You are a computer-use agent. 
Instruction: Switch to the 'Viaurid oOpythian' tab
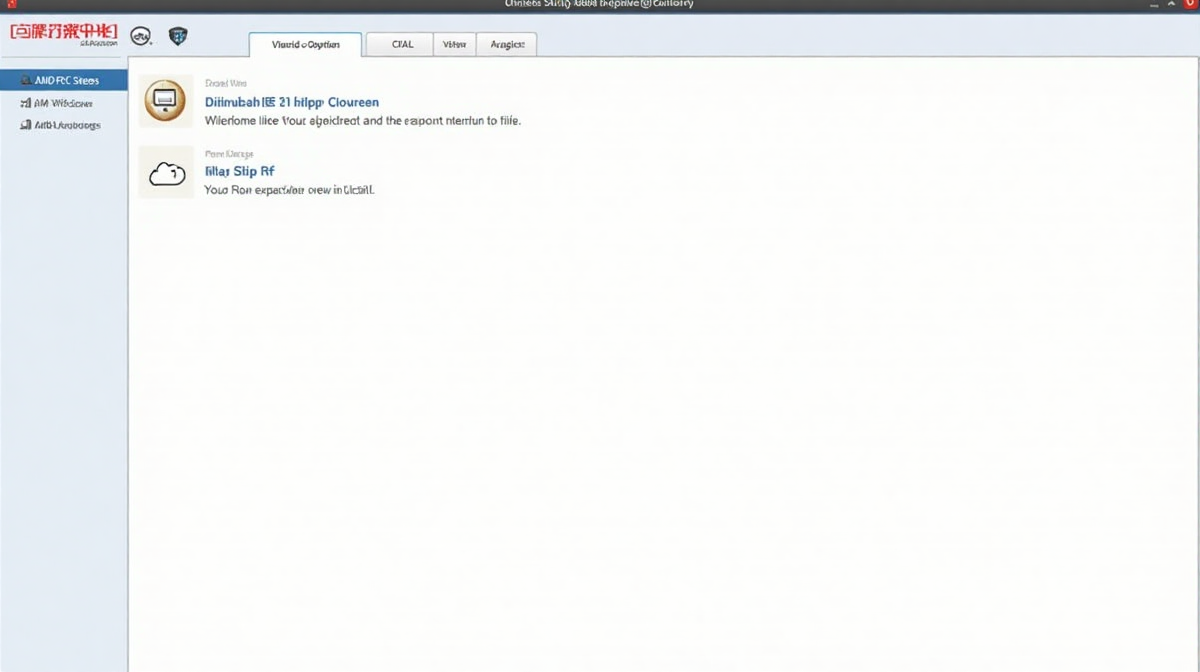[x=305, y=44]
